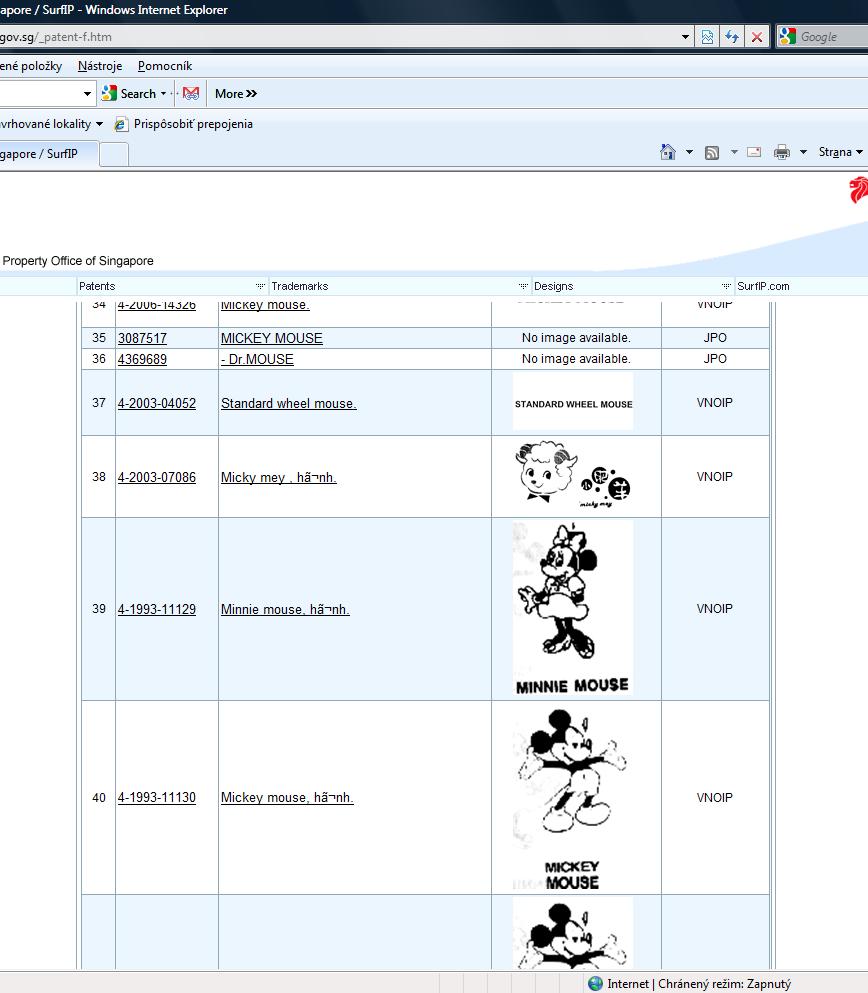Screen dimensions: 868x993
Task: Click into the Google search box
Action: coord(833,37)
